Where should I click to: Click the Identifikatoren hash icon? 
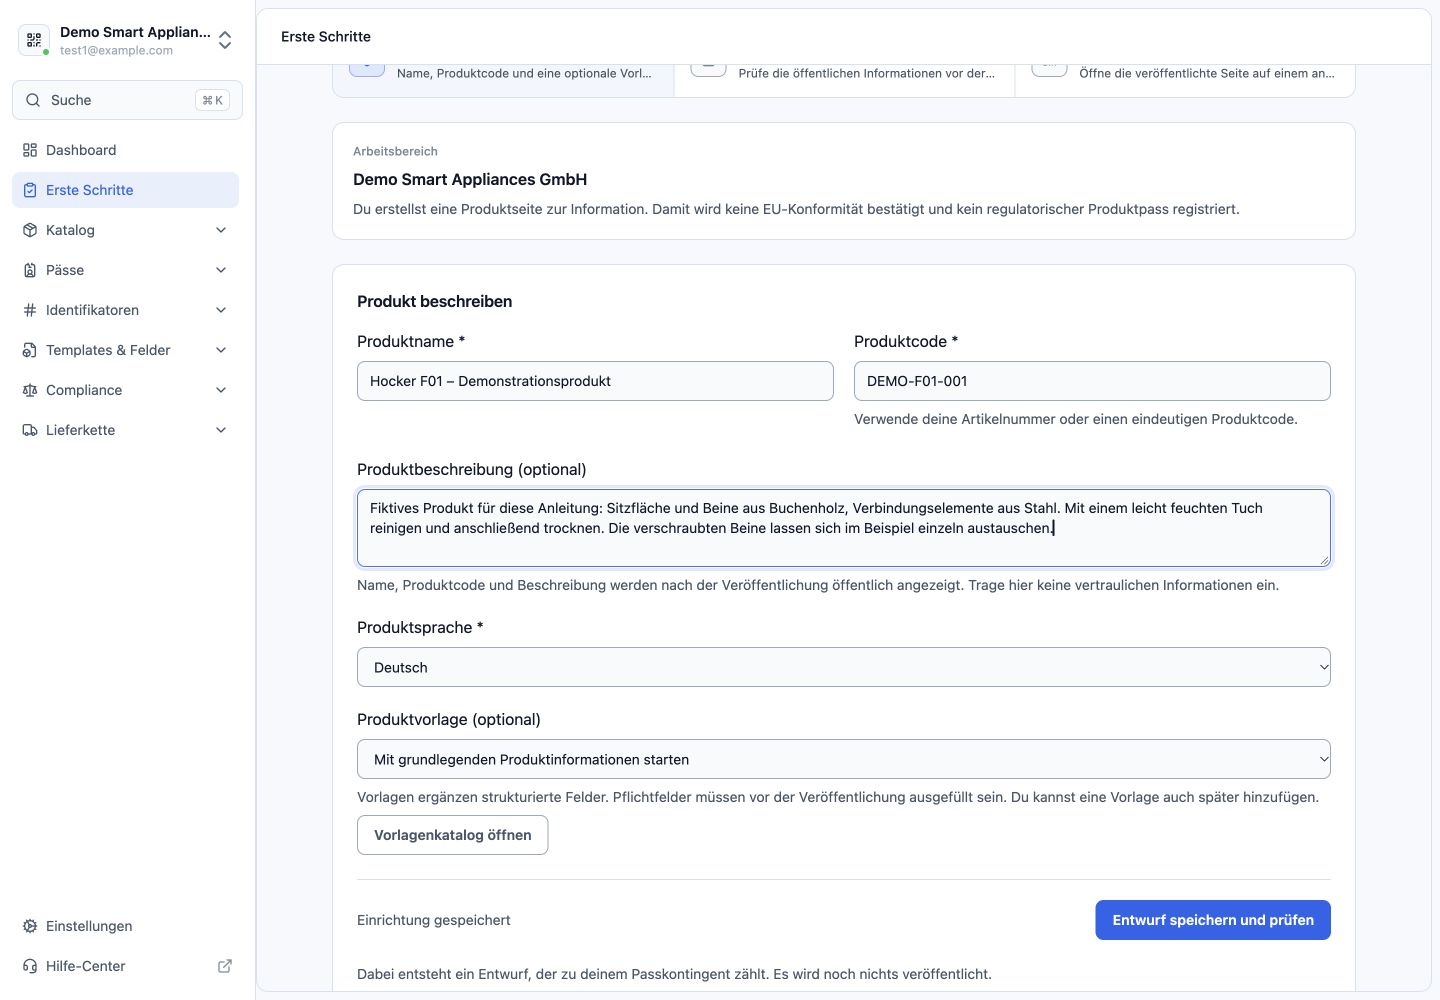30,310
